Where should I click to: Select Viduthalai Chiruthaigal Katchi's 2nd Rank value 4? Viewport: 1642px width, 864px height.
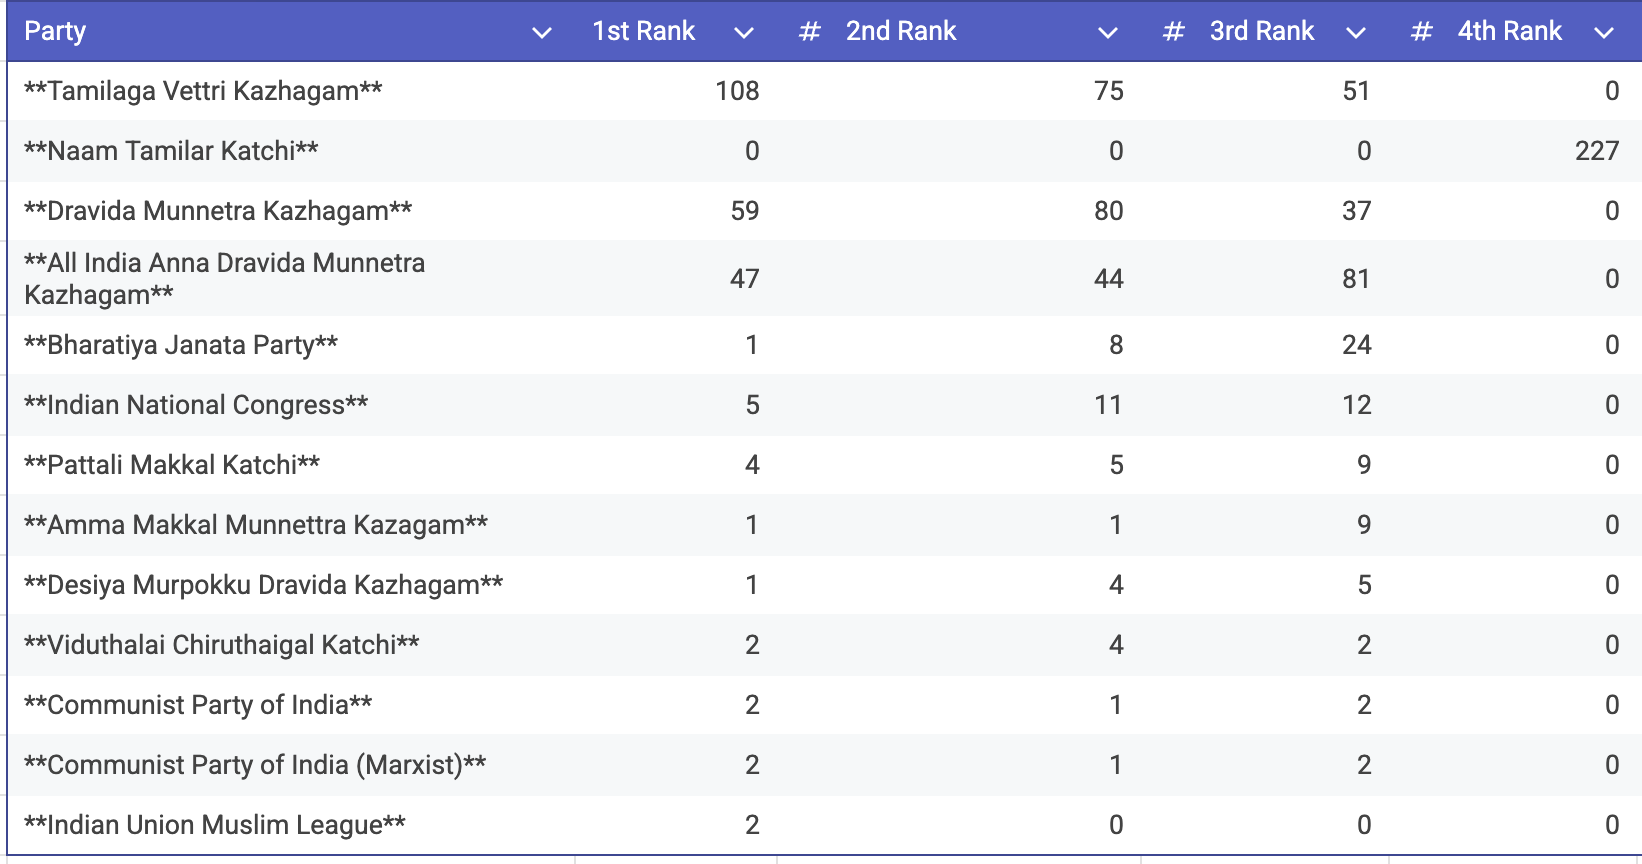1117,645
